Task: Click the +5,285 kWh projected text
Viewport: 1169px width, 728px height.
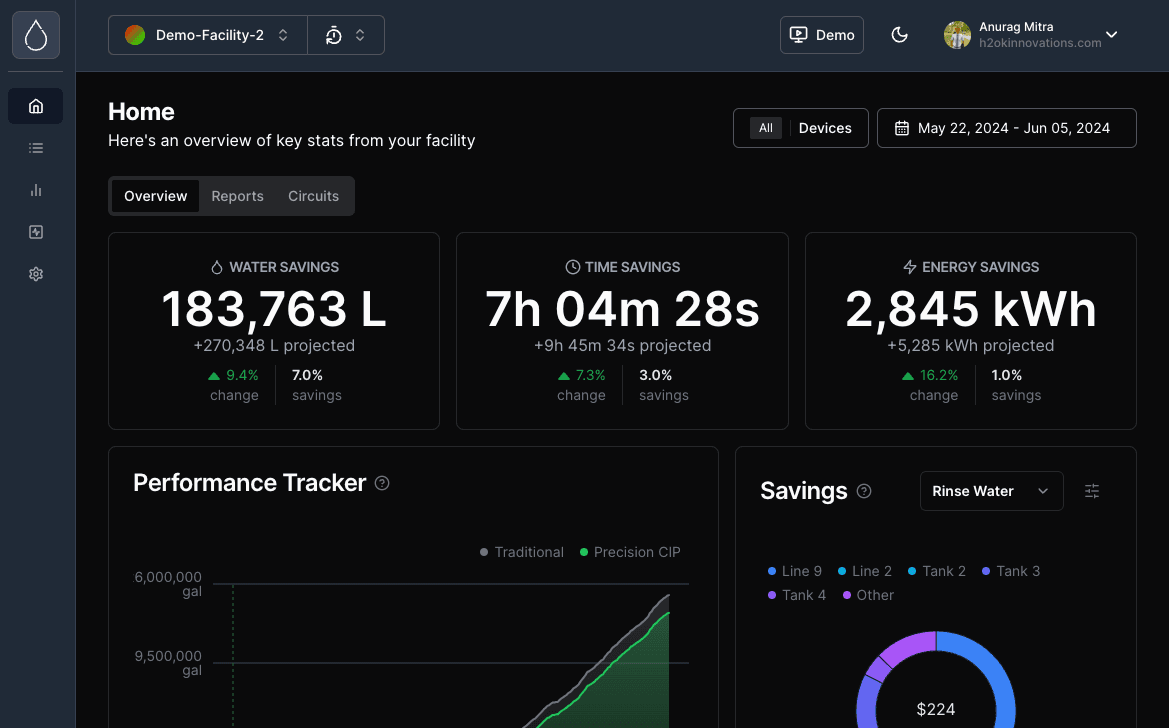Action: tap(971, 345)
